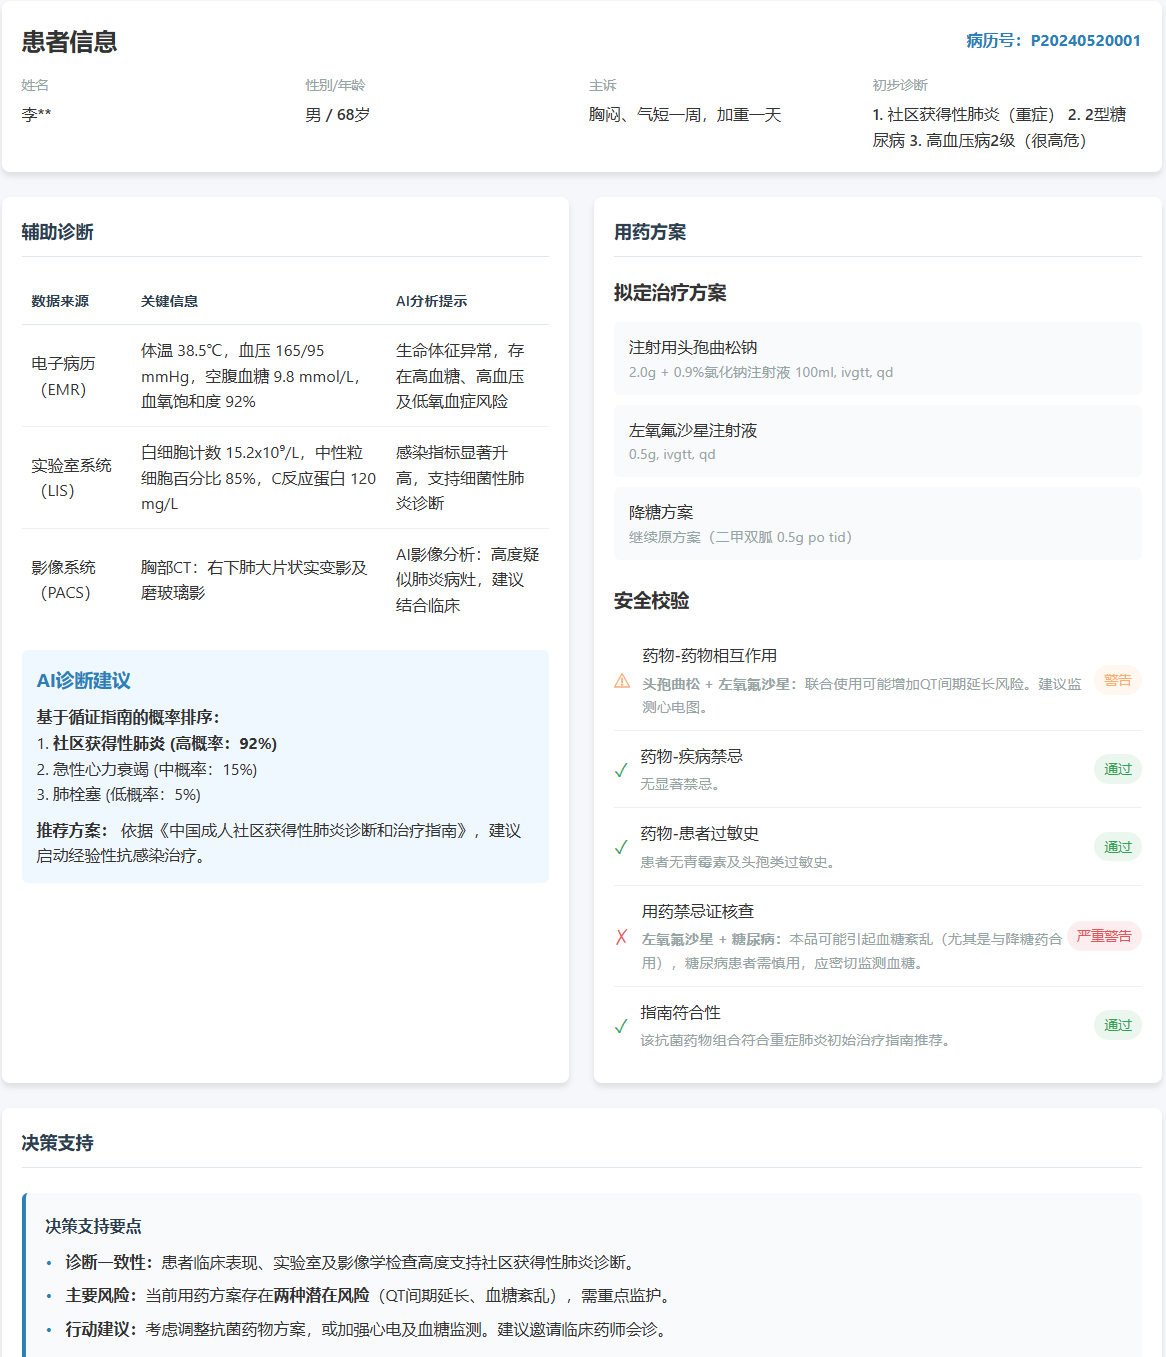The height and width of the screenshot is (1357, 1166).
Task: Select the 注射用头孢曲松钠 medication card
Action: coord(877,359)
